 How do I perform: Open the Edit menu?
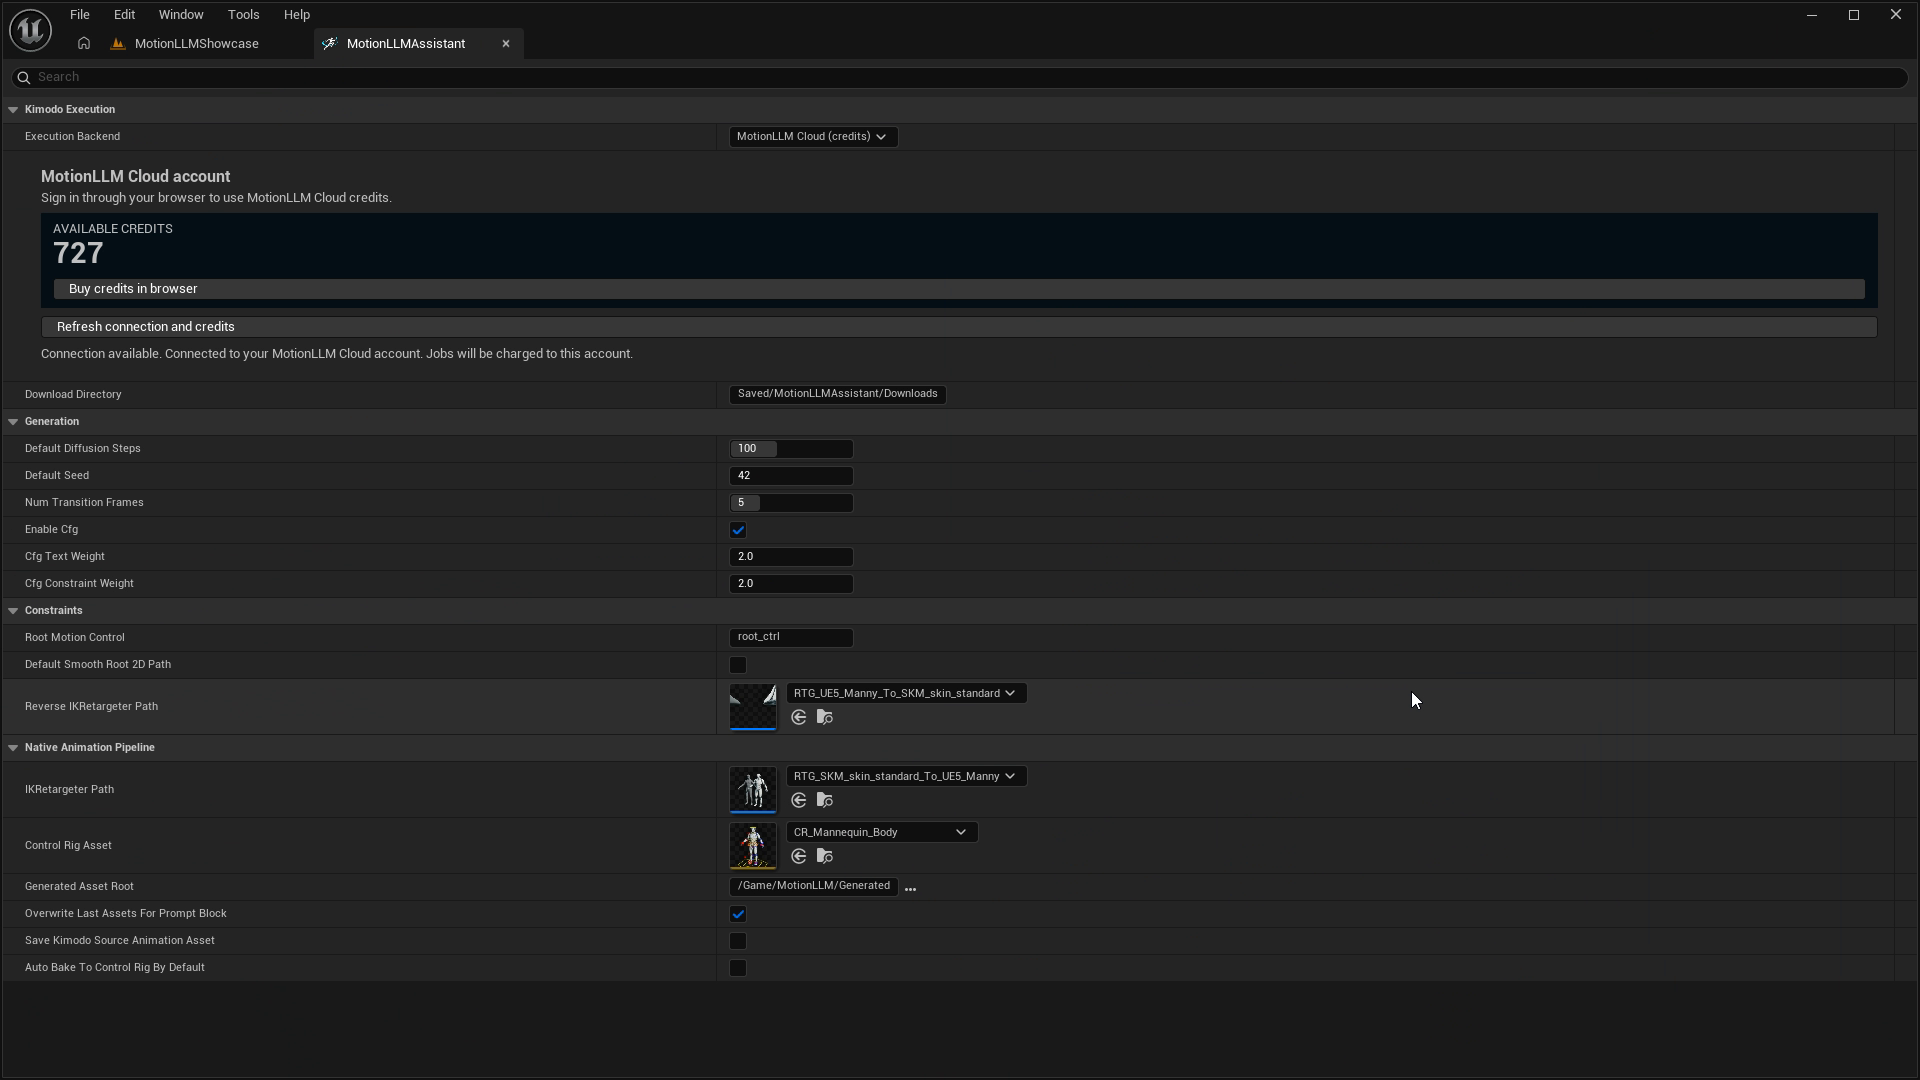[x=124, y=15]
